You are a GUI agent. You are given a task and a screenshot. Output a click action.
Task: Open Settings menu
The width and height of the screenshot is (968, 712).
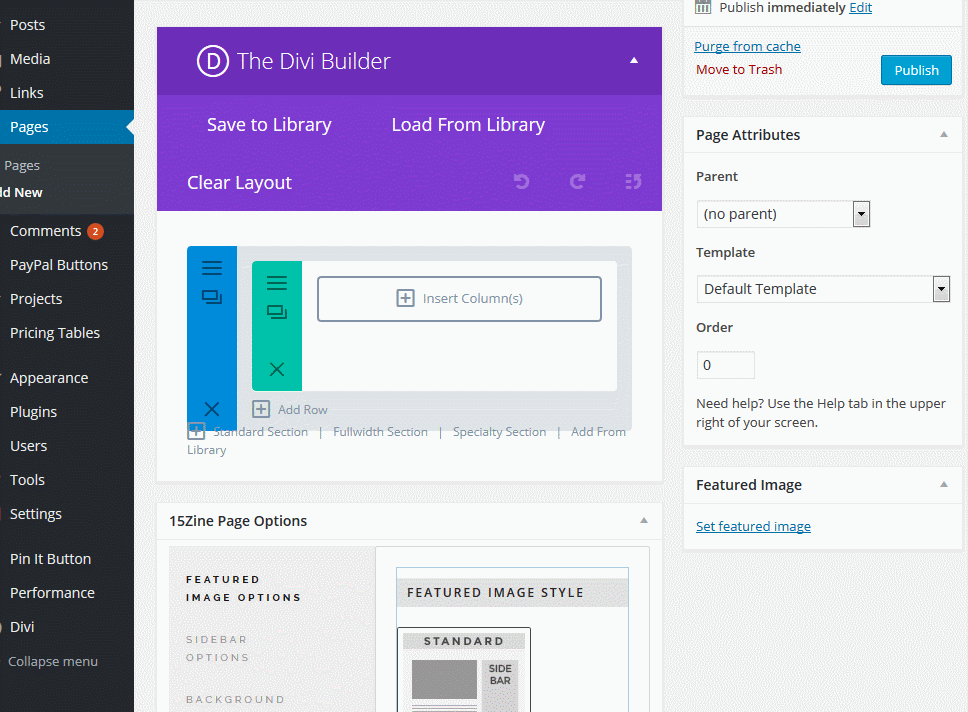coord(36,514)
